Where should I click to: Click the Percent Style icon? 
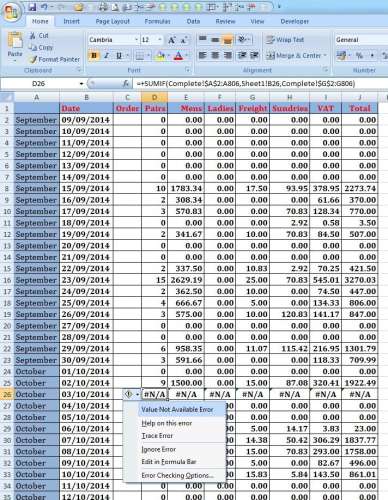pyautogui.click(x=359, y=55)
